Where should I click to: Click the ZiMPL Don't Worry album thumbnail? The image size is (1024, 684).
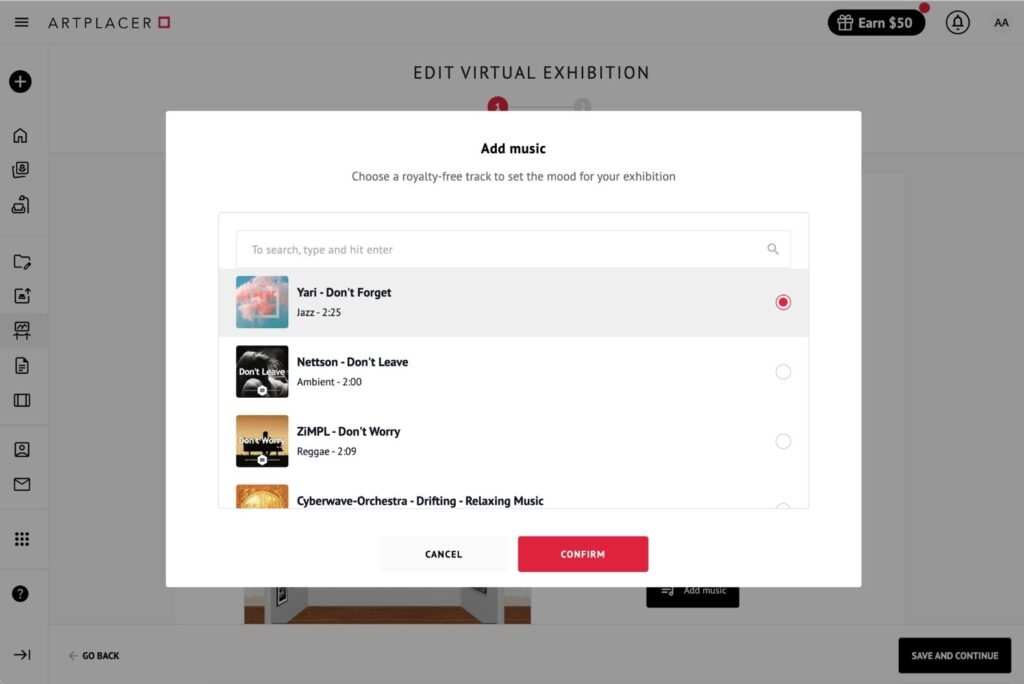tap(262, 441)
